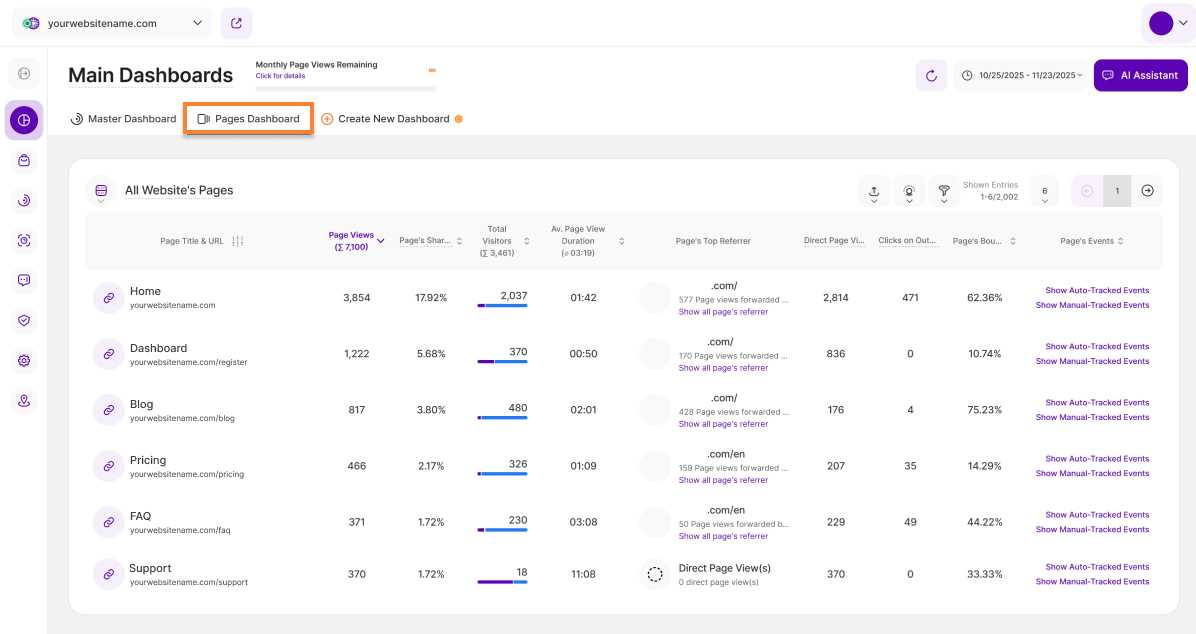The image size is (1196, 634).
Task: Open the export table icon menu
Action: (874, 191)
